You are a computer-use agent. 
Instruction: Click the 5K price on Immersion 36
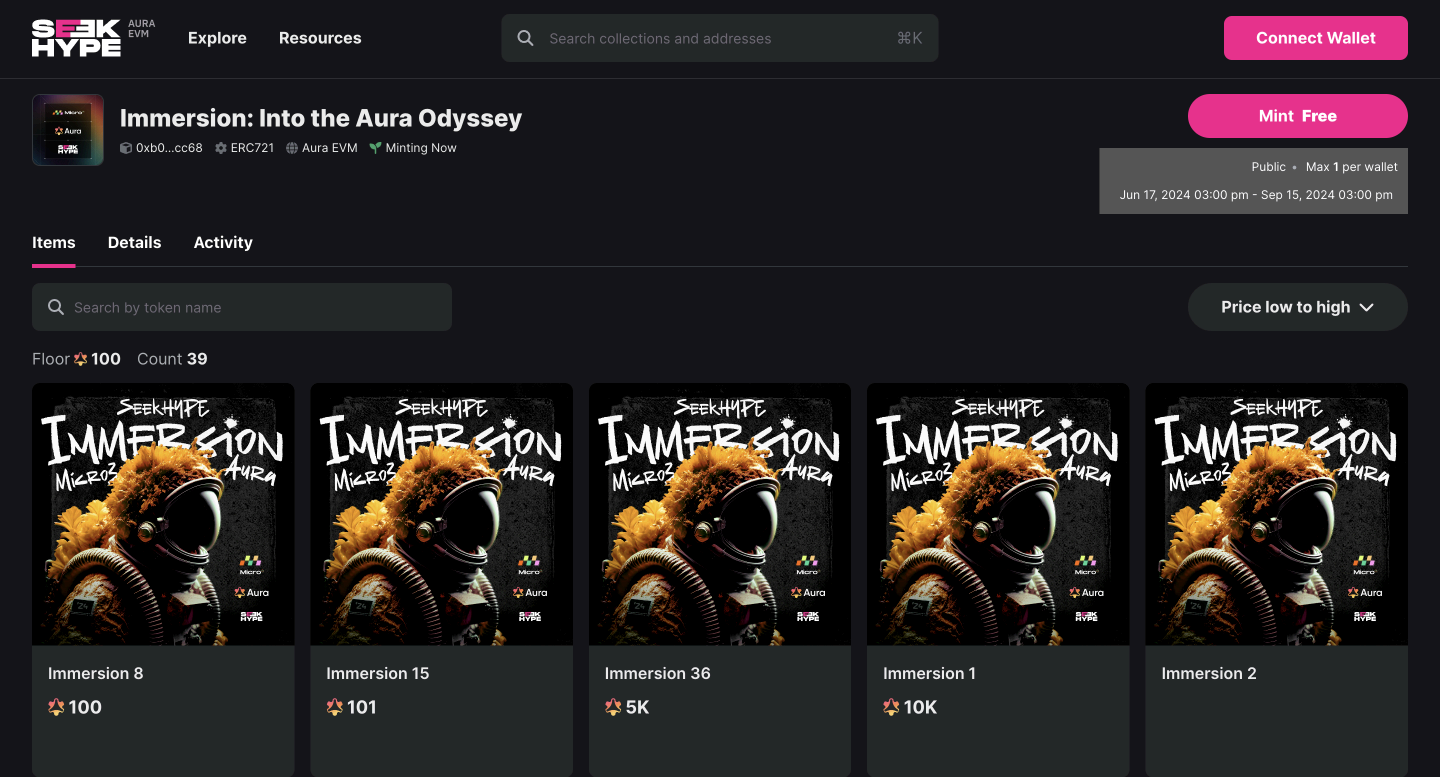[x=637, y=707]
